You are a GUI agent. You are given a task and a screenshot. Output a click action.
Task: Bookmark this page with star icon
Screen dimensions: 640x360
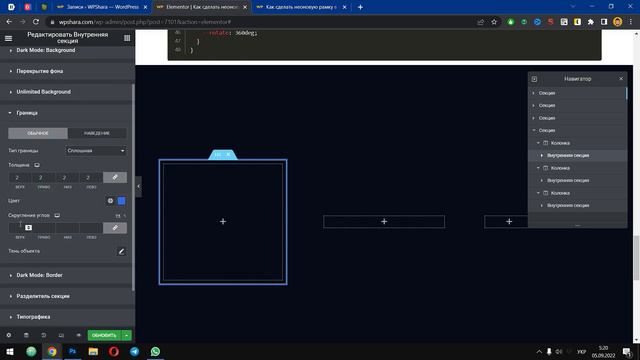[494, 22]
